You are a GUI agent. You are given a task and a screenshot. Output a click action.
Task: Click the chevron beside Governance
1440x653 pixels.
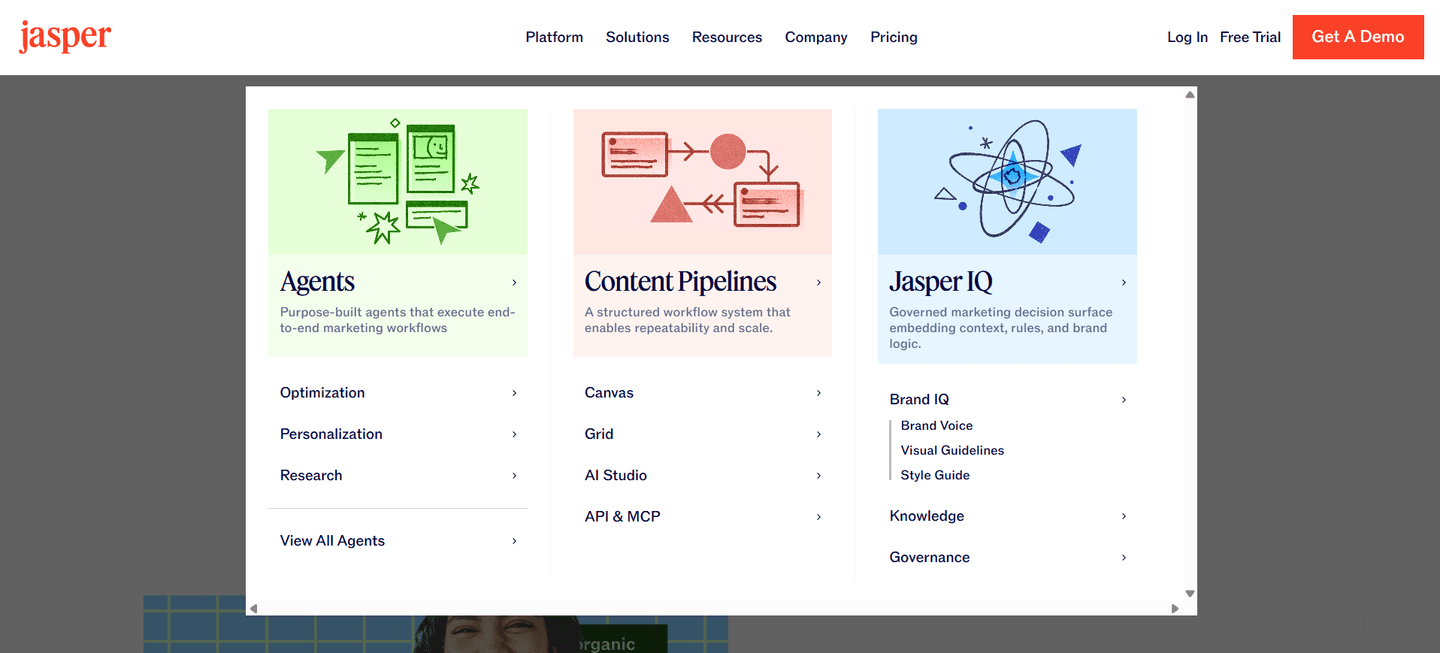pyautogui.click(x=1123, y=557)
